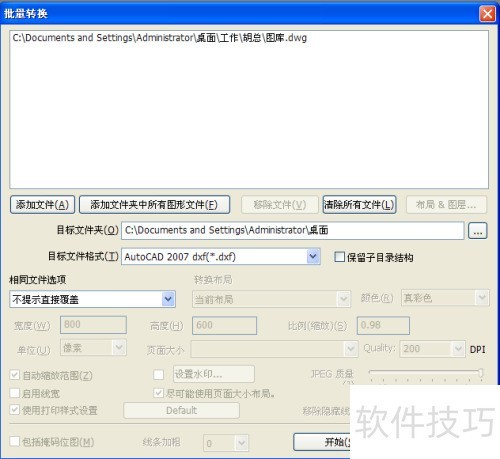Click the 添加文件(A) button
The height and width of the screenshot is (459, 500).
(x=42, y=205)
